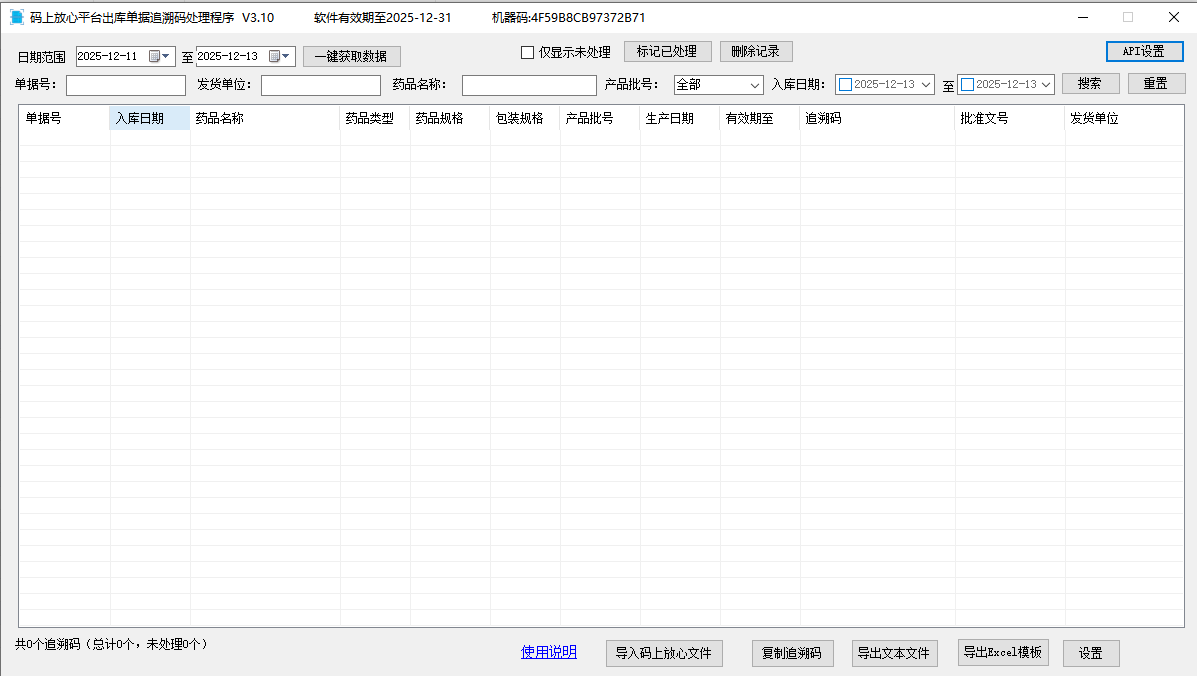1197x676 pixels.
Task: Click 重置 to reset search filters
Action: tap(1156, 84)
